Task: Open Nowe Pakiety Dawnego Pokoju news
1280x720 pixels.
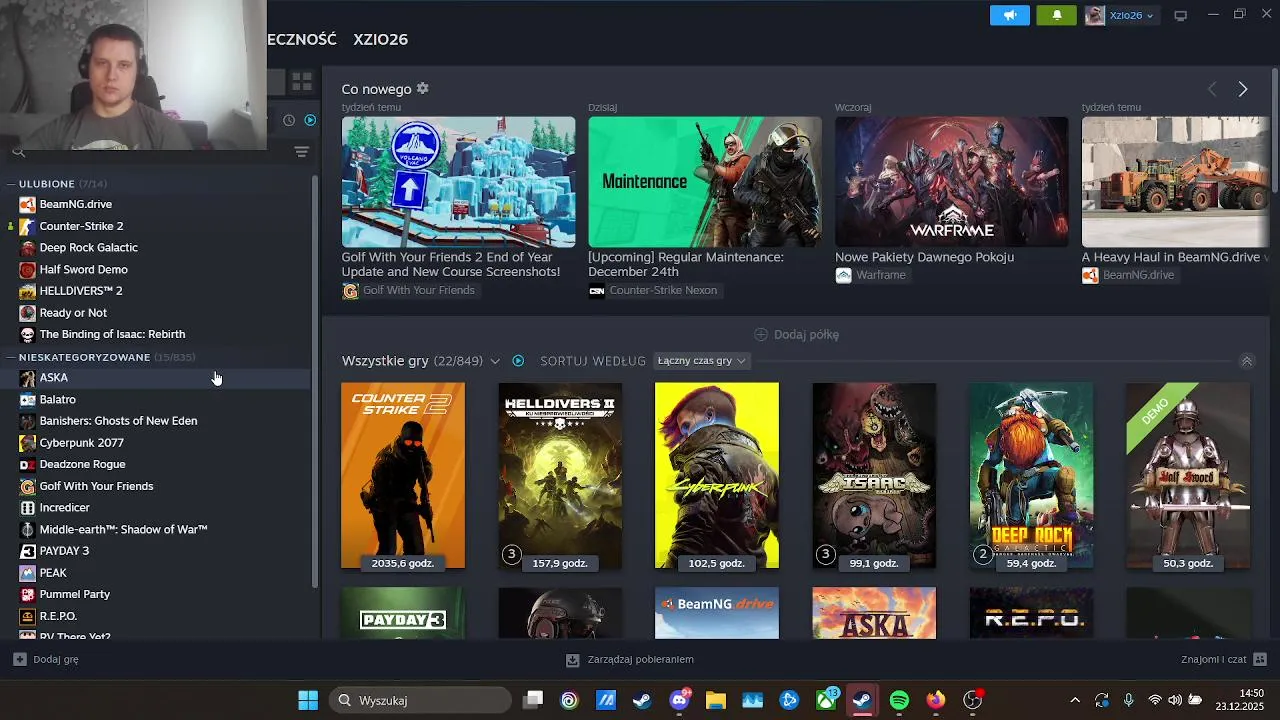Action: (x=925, y=257)
